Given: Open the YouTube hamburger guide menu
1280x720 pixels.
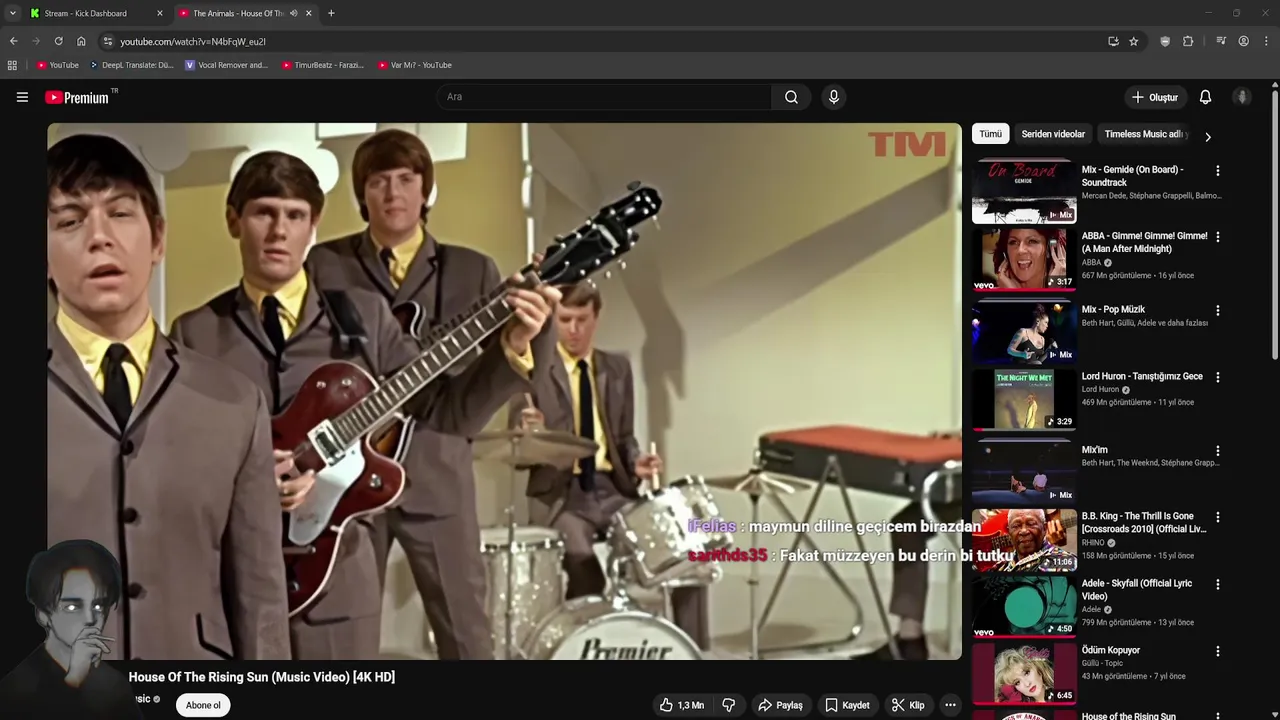Looking at the screenshot, I should click(22, 97).
